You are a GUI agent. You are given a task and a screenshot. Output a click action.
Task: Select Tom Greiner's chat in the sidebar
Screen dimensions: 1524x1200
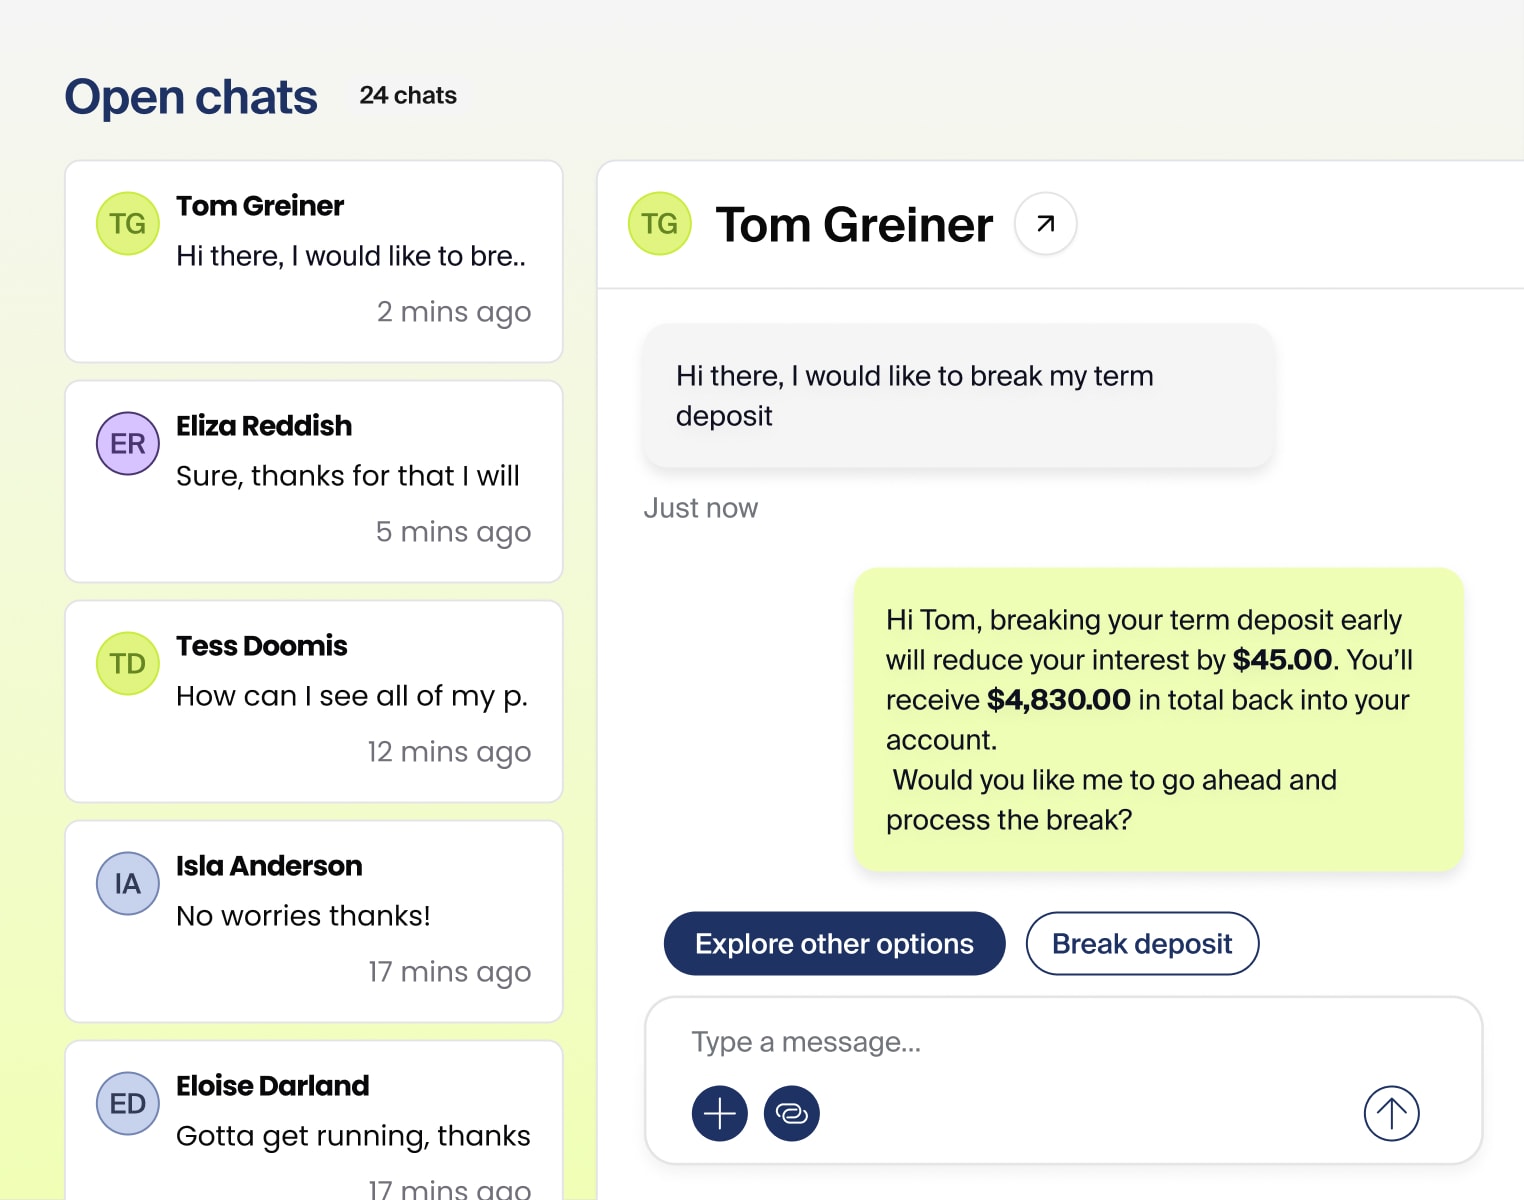[x=313, y=261]
